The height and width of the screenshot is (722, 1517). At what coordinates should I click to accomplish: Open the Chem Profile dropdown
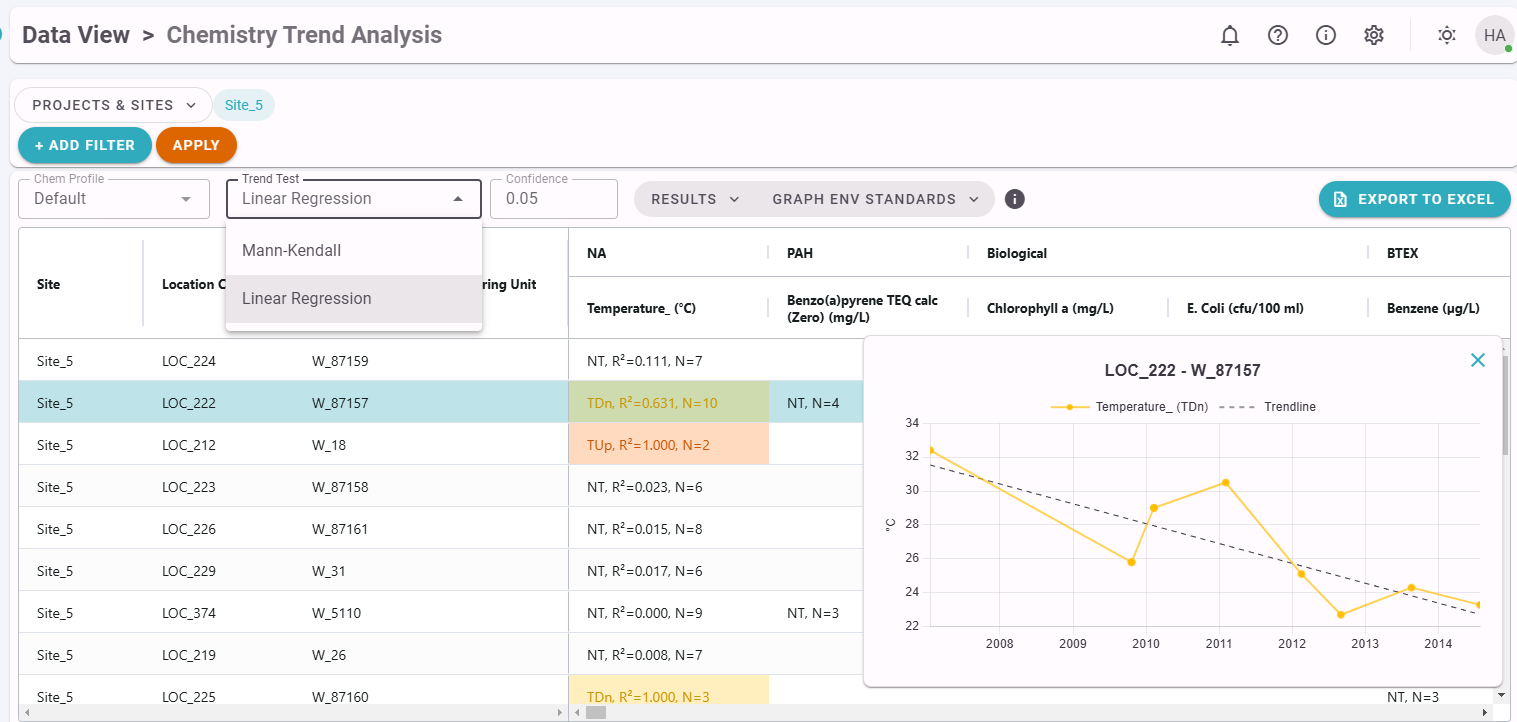tap(114, 199)
